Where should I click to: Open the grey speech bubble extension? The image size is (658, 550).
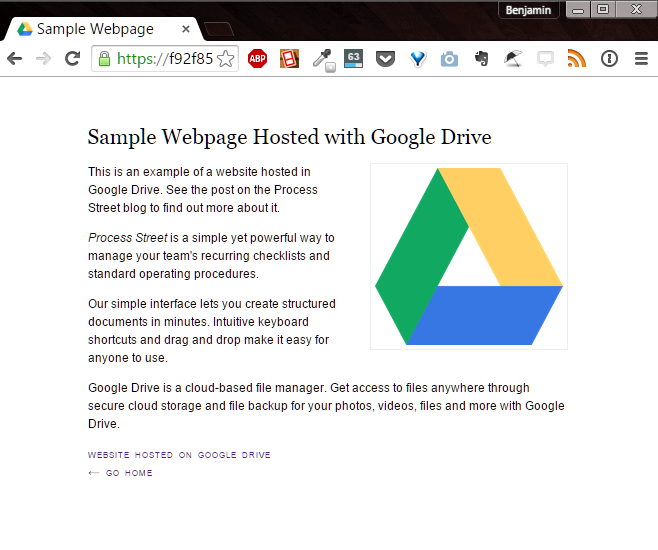click(x=545, y=59)
